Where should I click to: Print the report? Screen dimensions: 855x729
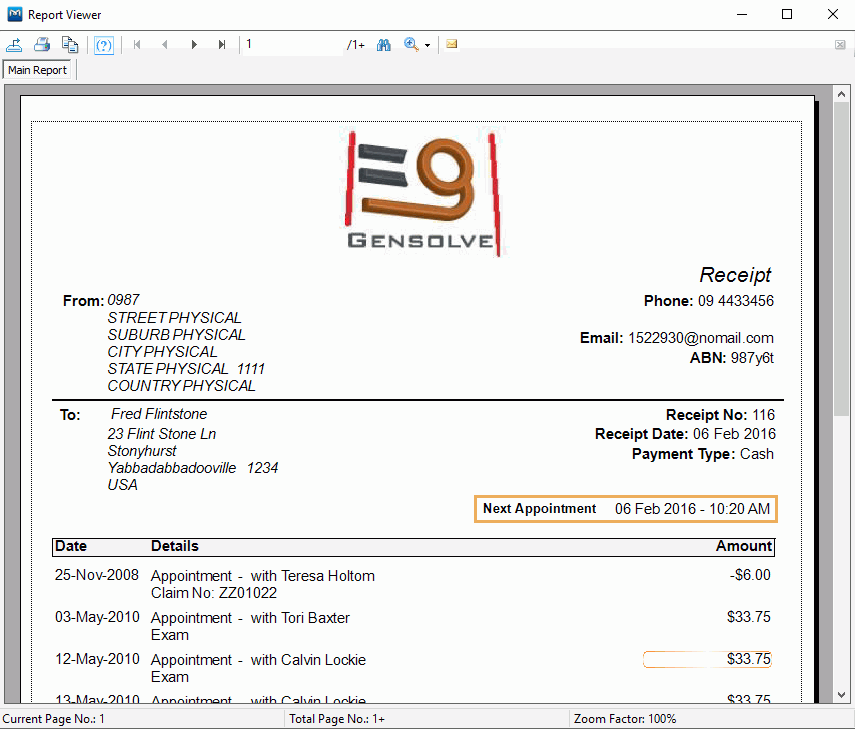(41, 44)
